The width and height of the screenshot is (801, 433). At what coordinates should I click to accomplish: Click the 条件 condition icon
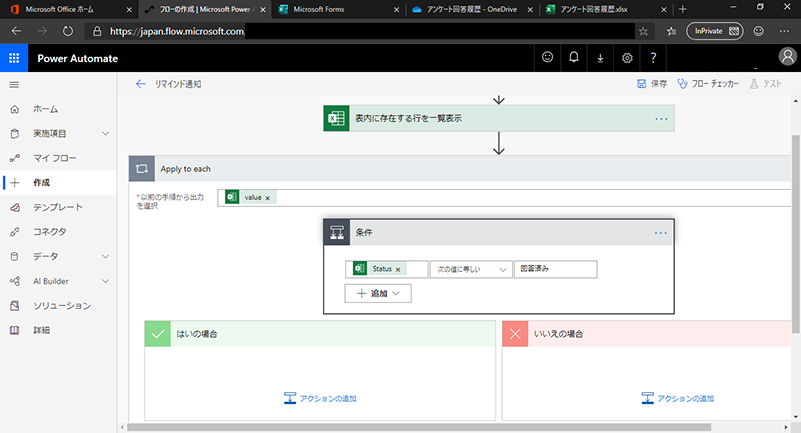[337, 232]
